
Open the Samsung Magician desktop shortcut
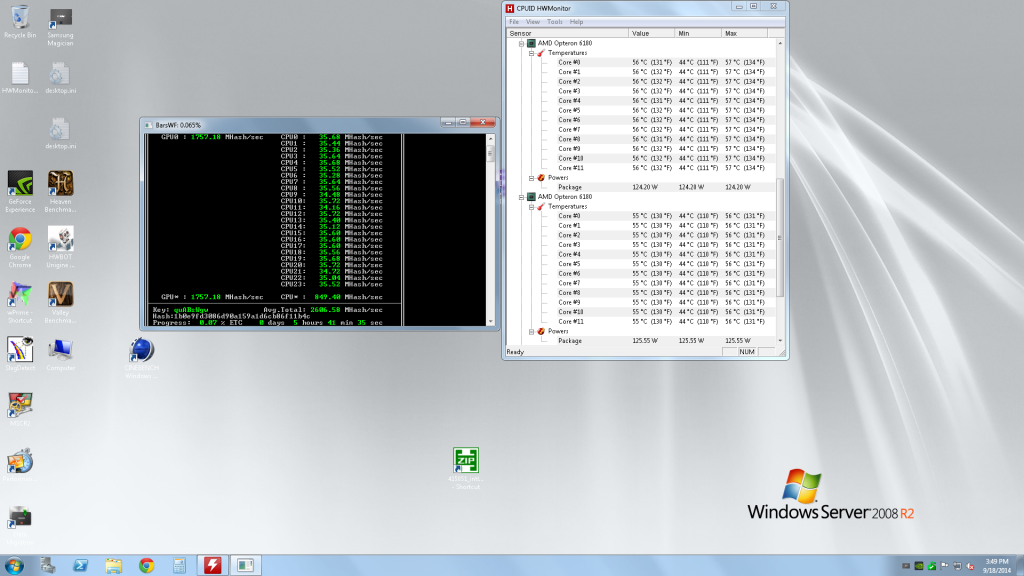60,18
